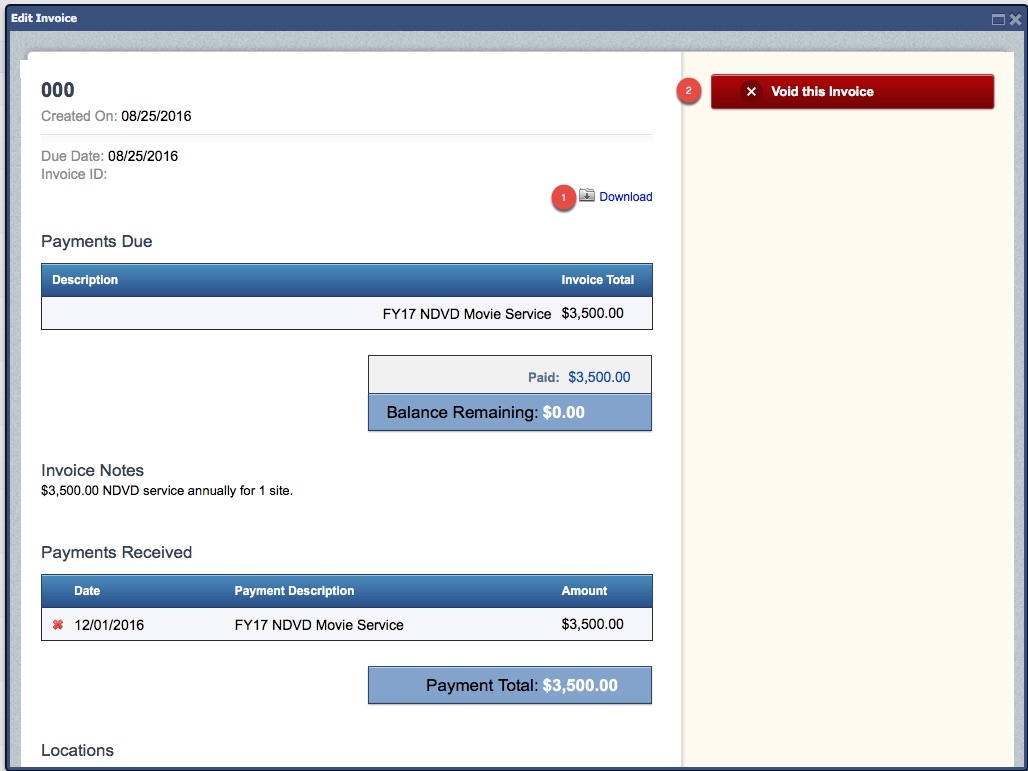
Task: Click the Paid $3,500.00 amount
Action: point(599,377)
